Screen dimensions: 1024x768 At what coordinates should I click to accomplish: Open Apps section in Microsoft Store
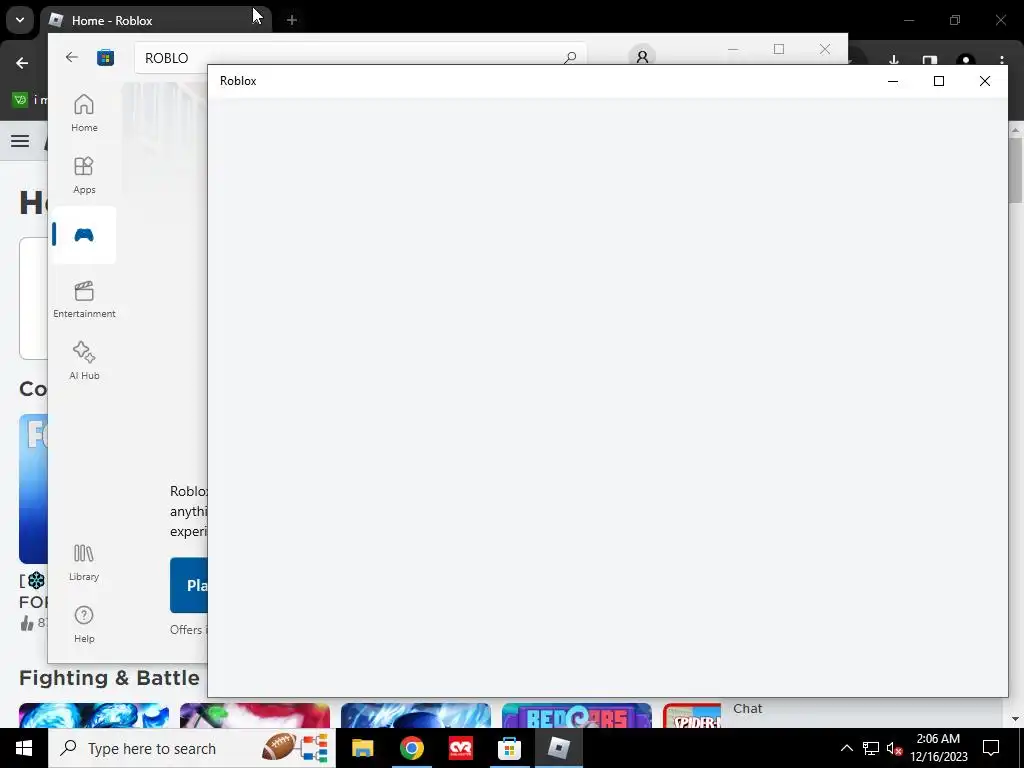[x=84, y=175]
